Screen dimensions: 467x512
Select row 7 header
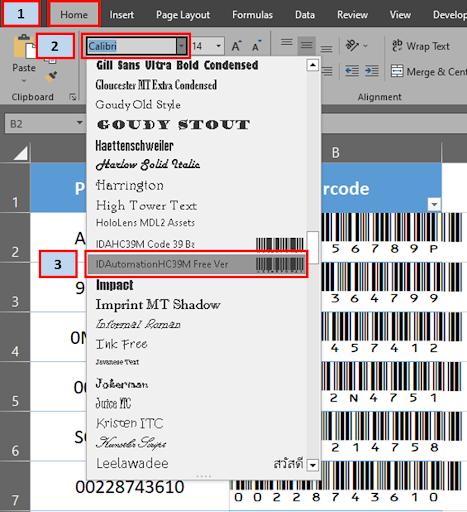tap(15, 487)
